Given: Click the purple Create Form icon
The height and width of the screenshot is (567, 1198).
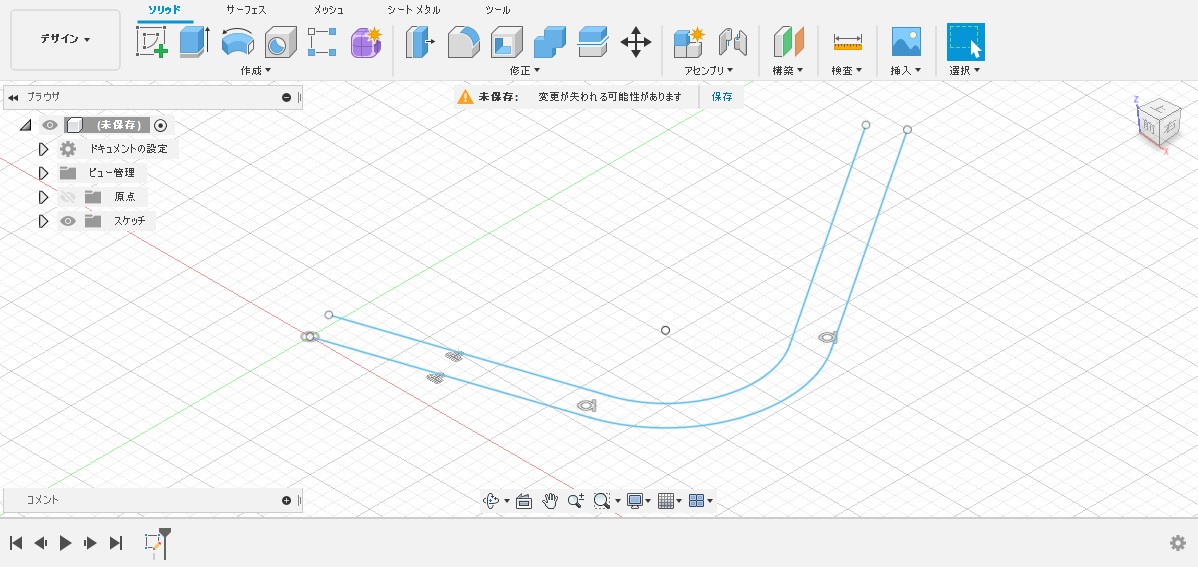Looking at the screenshot, I should [x=366, y=42].
